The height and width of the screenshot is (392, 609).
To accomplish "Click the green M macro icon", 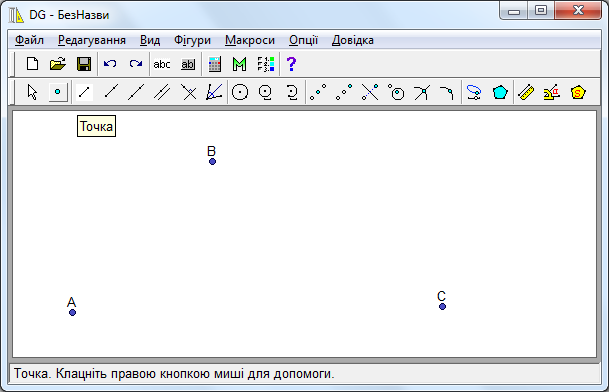I will (240, 64).
